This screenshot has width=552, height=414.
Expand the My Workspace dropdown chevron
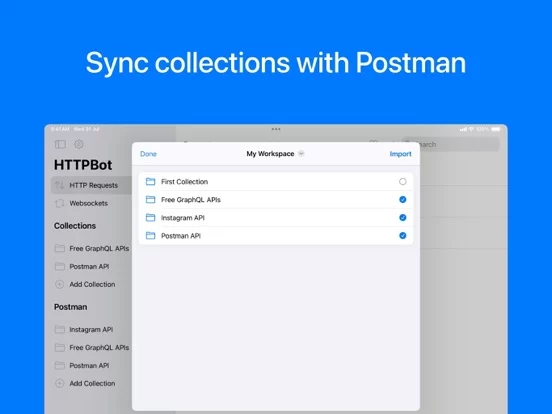(x=301, y=153)
